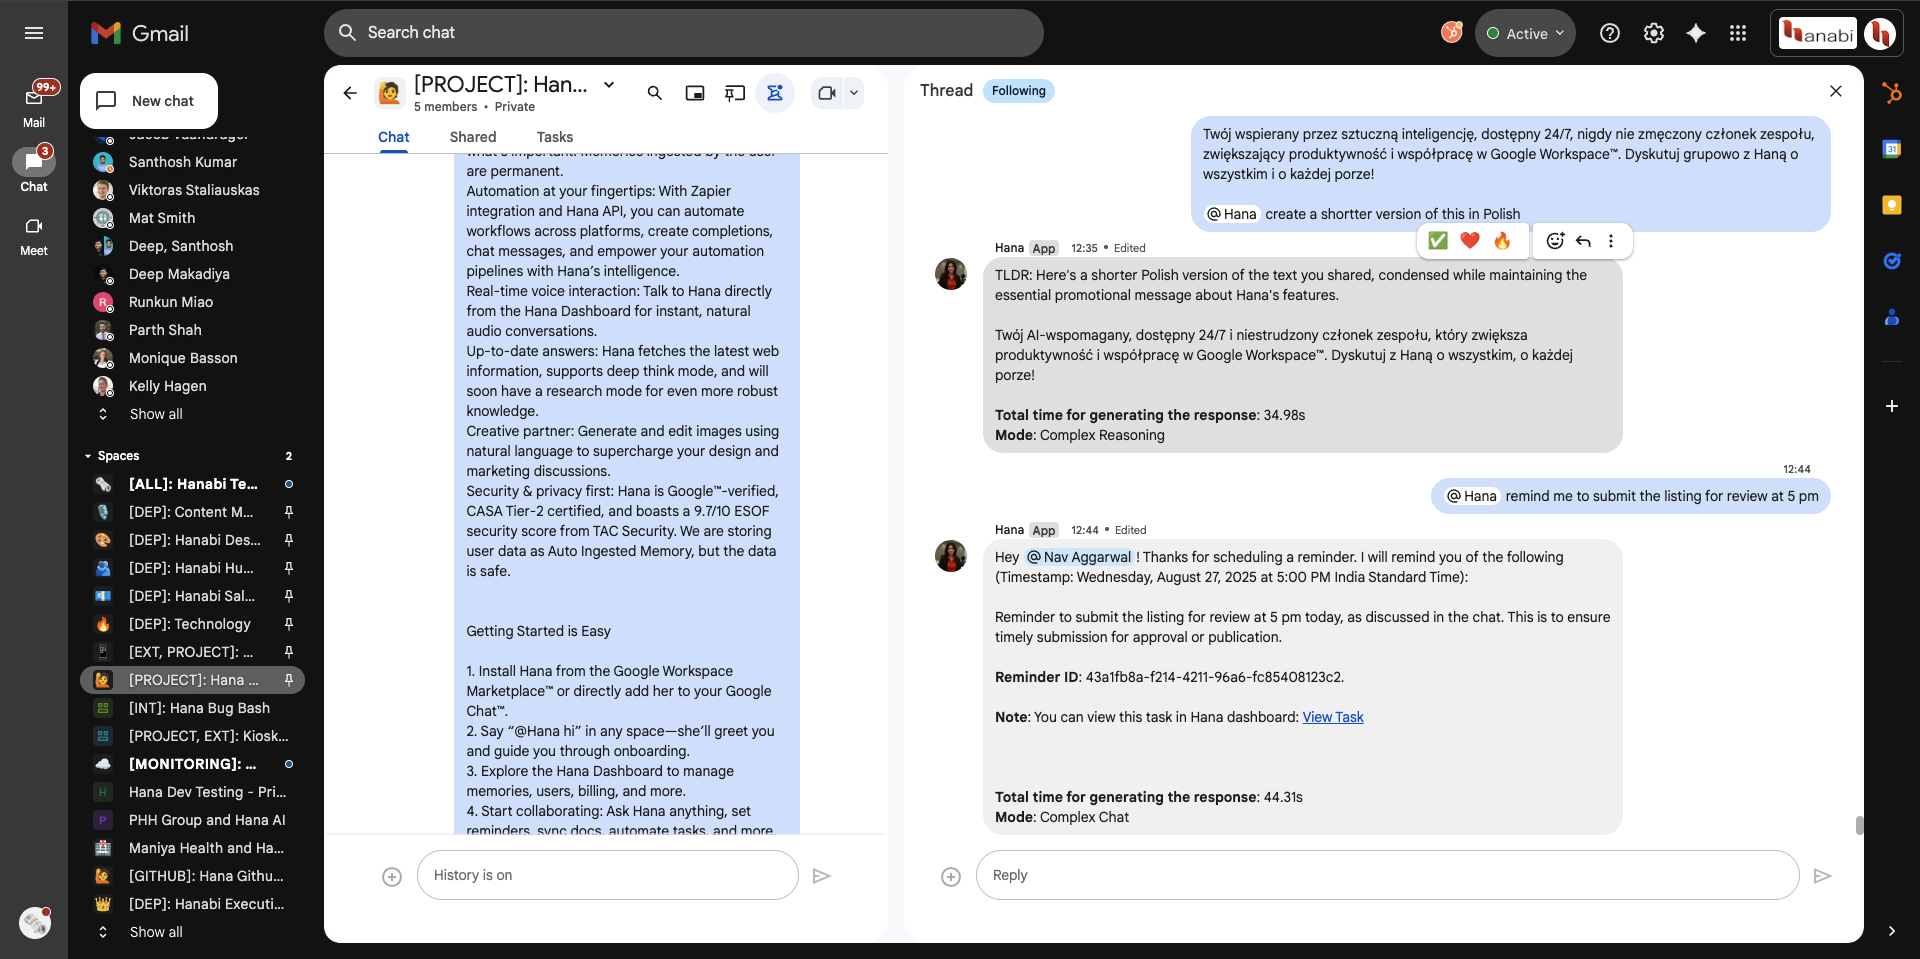Open Gmail settings gear
The image size is (1920, 959).
(x=1654, y=33)
